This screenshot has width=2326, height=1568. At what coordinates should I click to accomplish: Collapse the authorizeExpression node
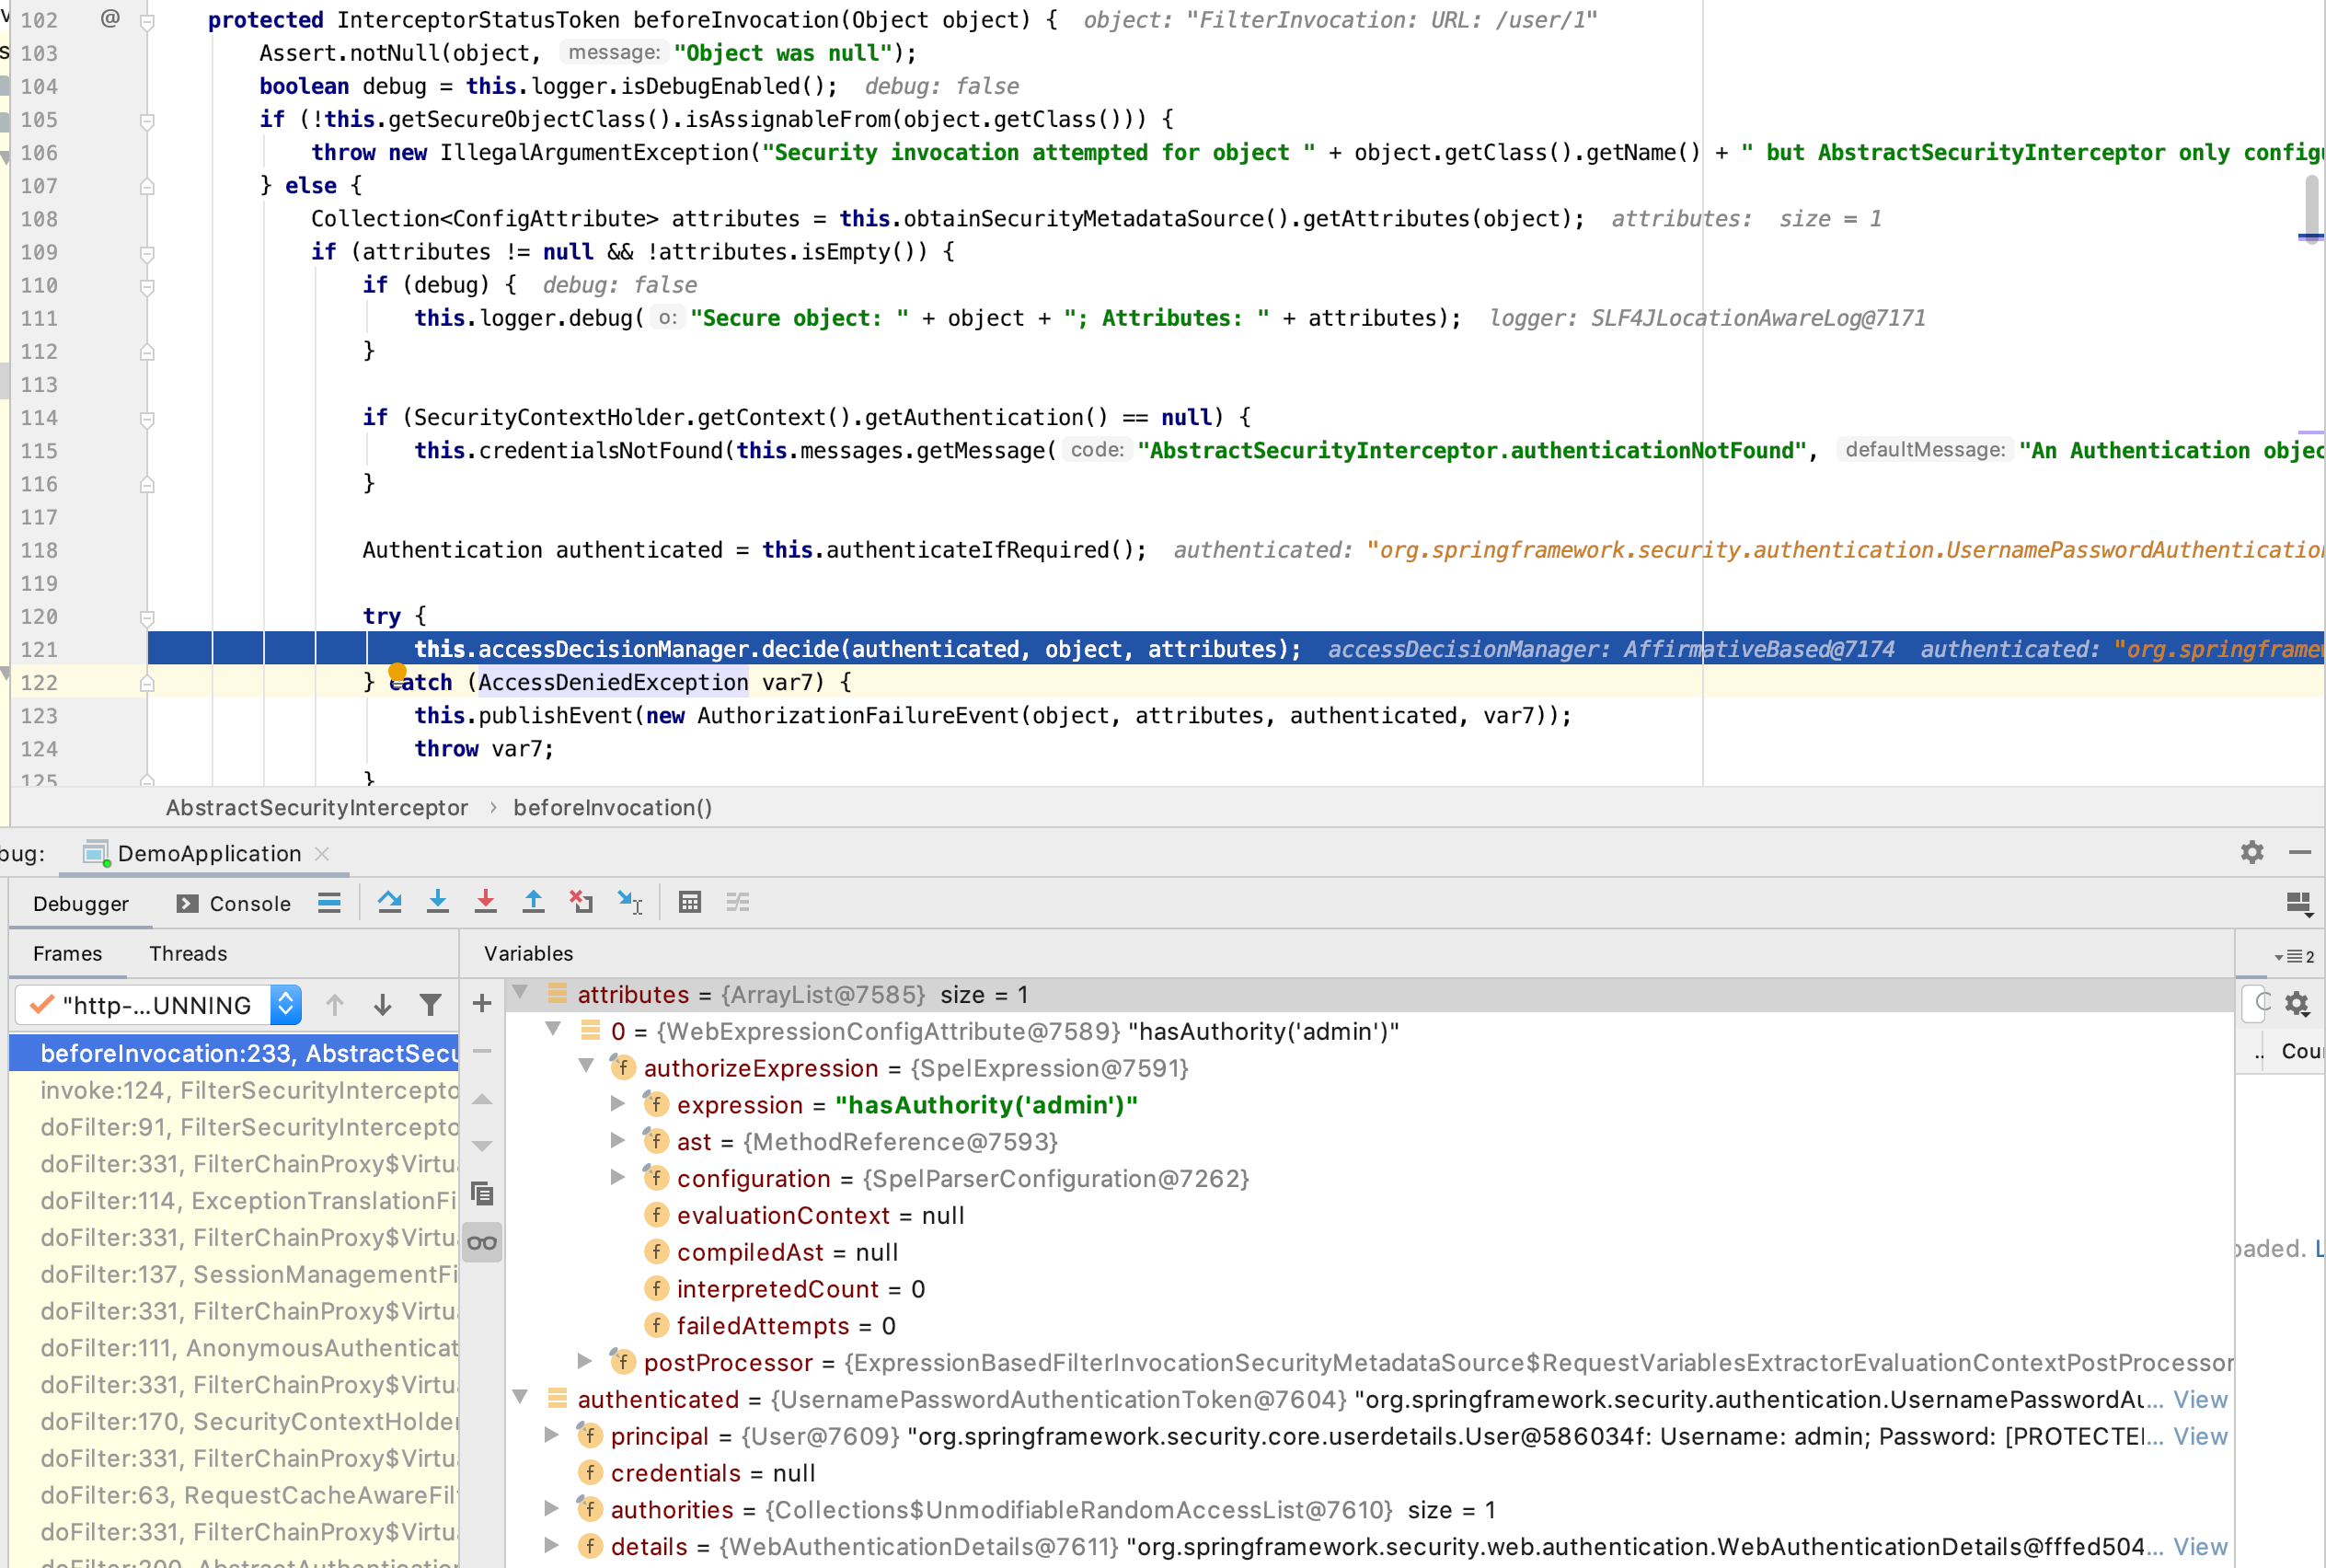click(586, 1066)
